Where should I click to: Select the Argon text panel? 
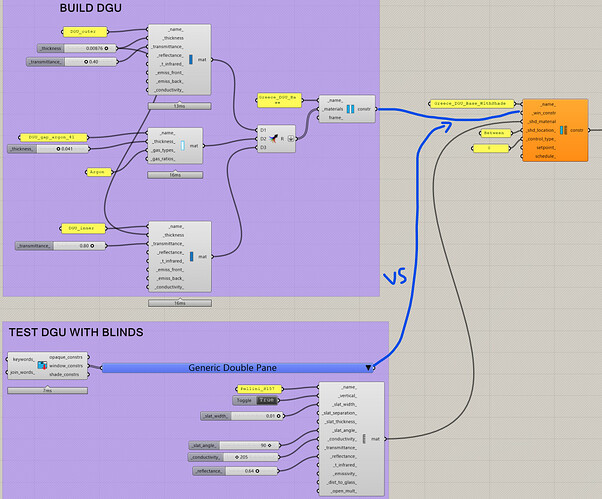pos(100,172)
